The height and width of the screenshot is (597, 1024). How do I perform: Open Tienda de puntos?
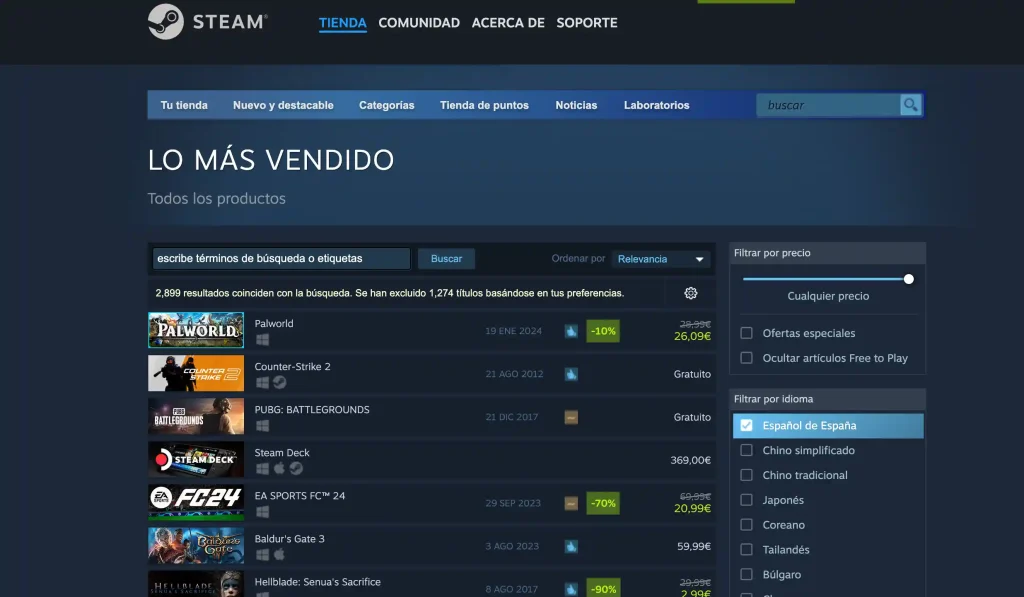[485, 105]
